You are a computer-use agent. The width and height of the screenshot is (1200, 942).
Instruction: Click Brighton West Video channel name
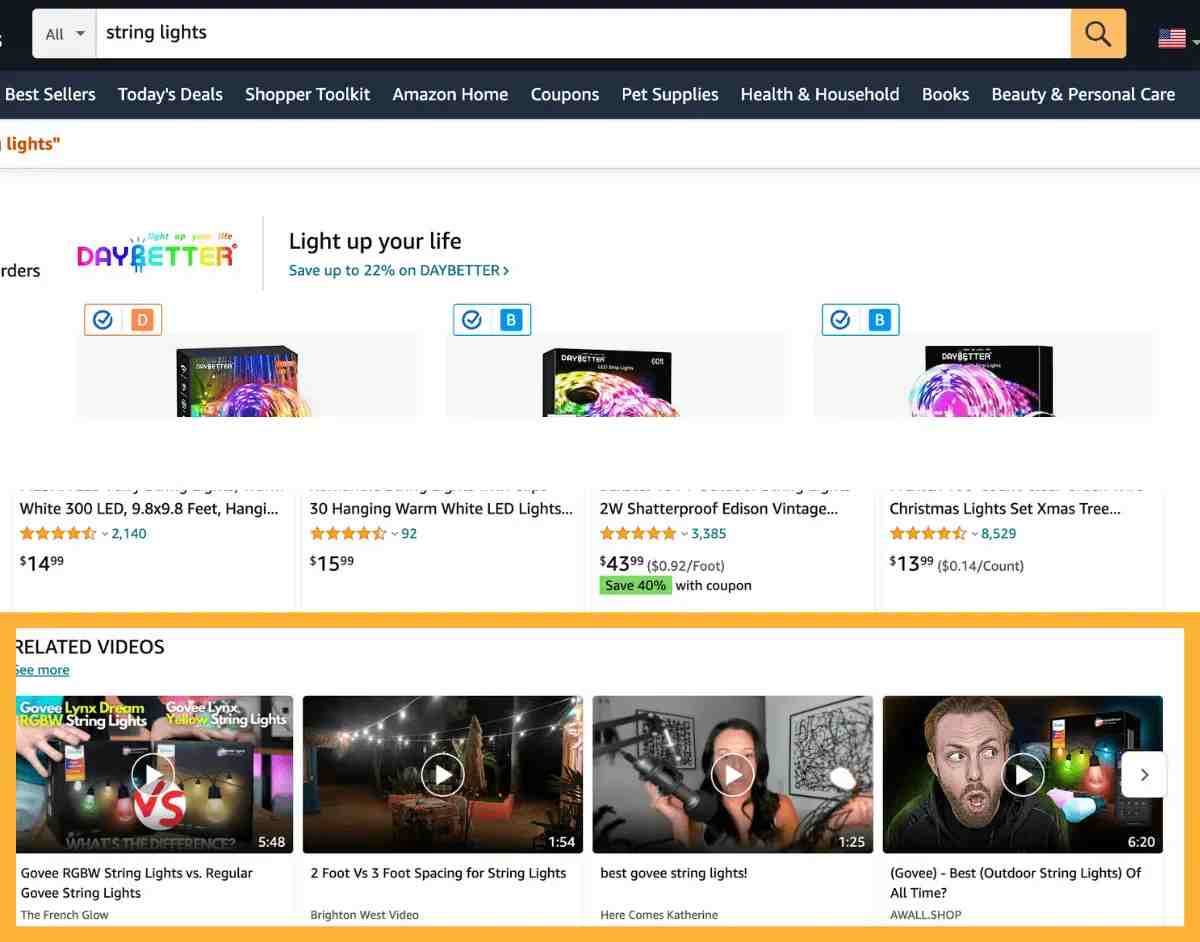tap(365, 915)
